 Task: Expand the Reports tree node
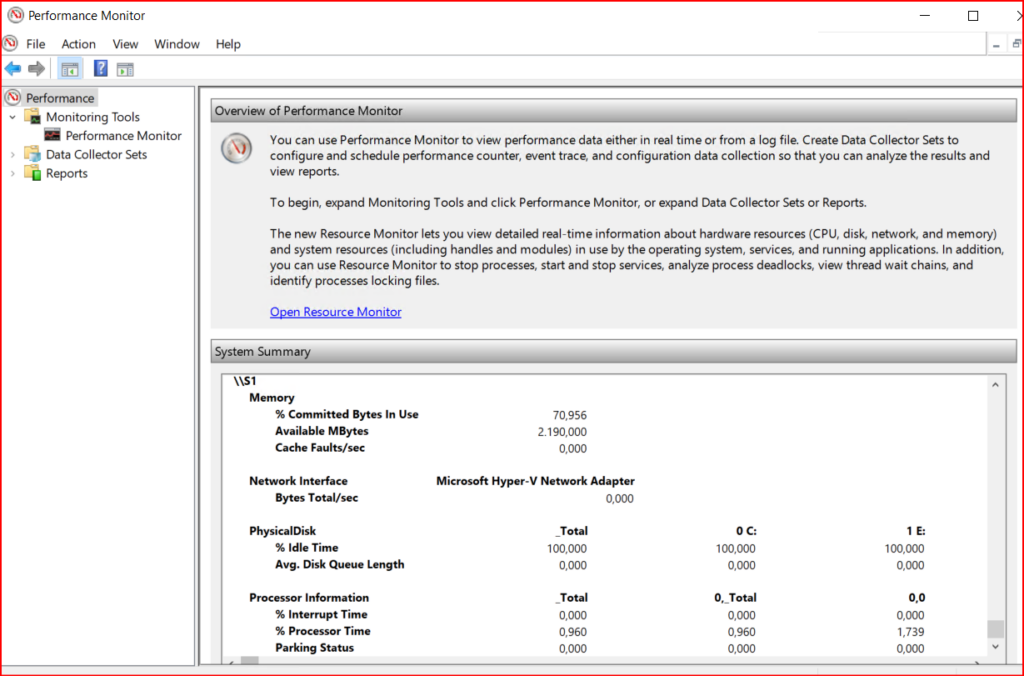coord(13,174)
